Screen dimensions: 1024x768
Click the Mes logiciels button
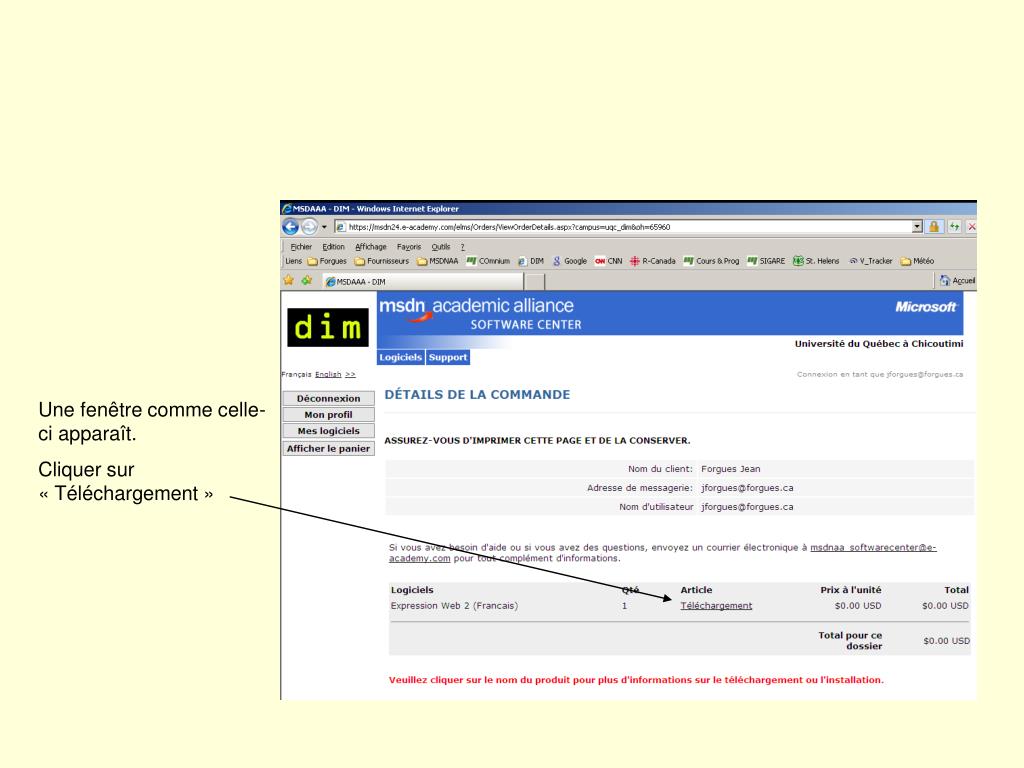(328, 431)
